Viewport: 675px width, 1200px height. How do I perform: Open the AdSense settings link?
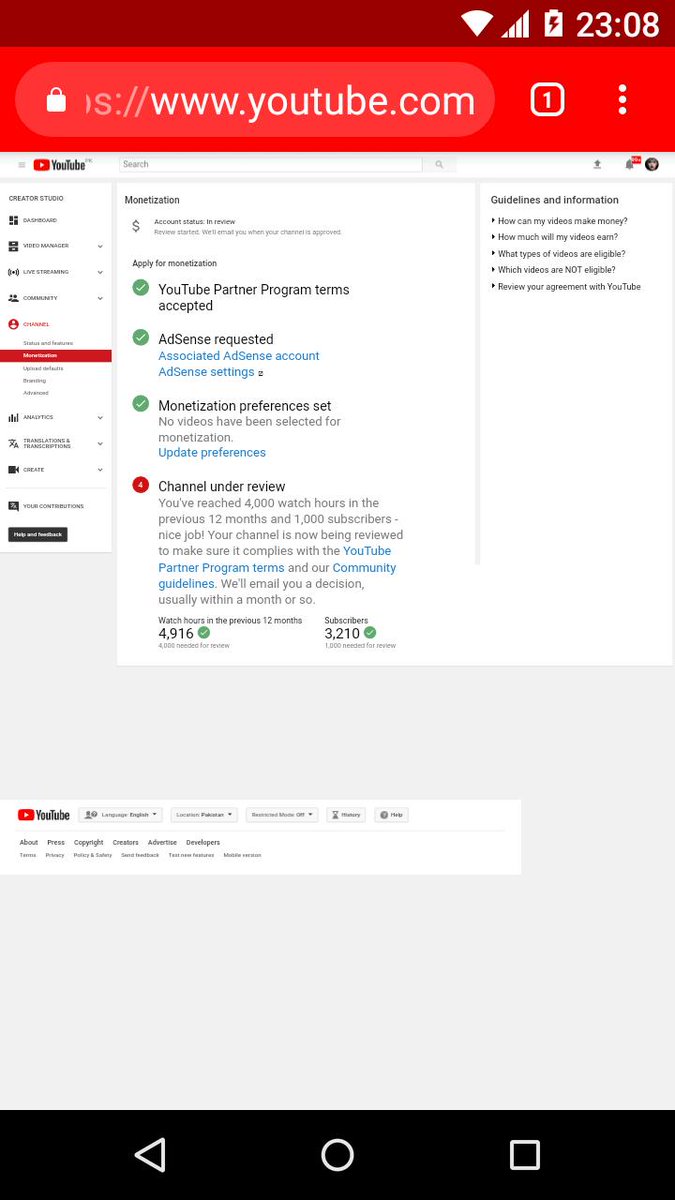206,372
